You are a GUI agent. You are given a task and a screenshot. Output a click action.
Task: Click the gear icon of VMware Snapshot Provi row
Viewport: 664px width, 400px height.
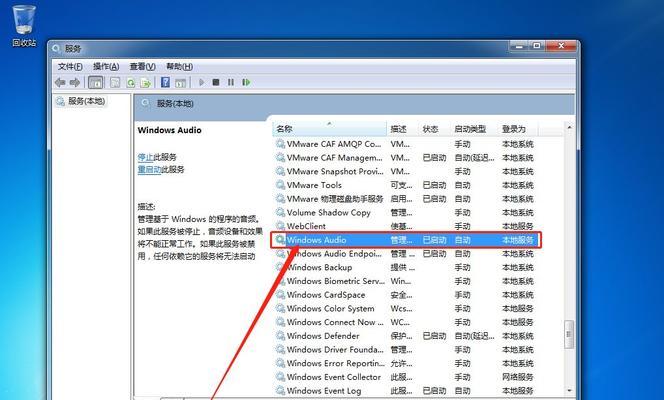coord(280,171)
